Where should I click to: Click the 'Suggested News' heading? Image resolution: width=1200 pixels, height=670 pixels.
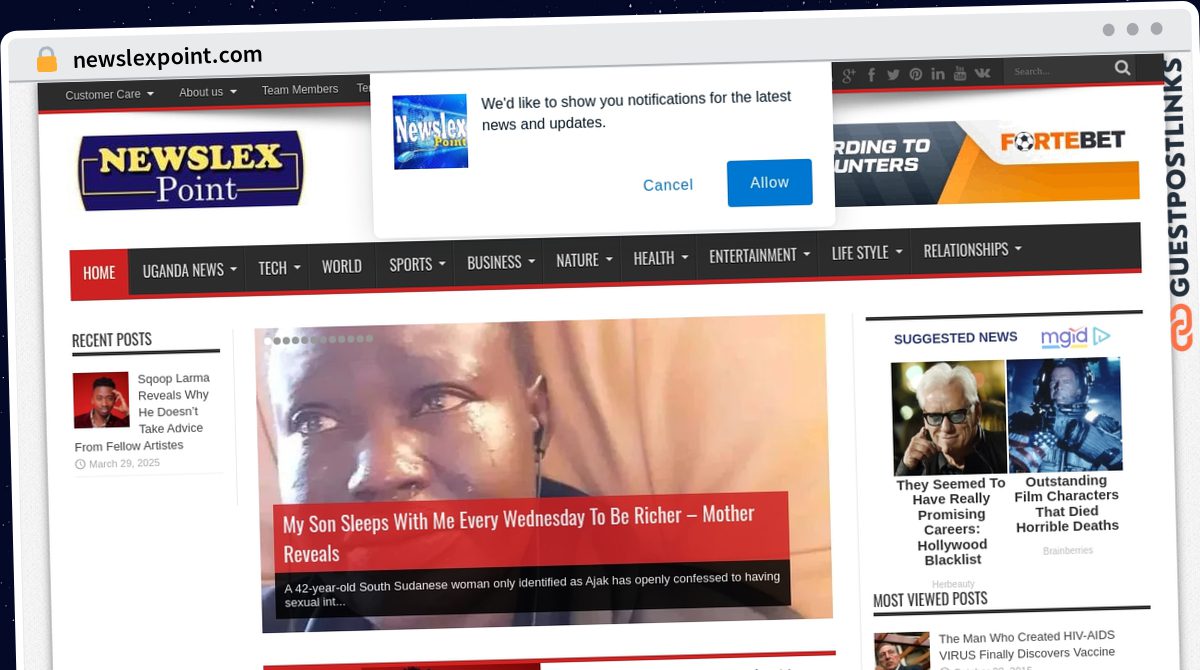pos(956,338)
